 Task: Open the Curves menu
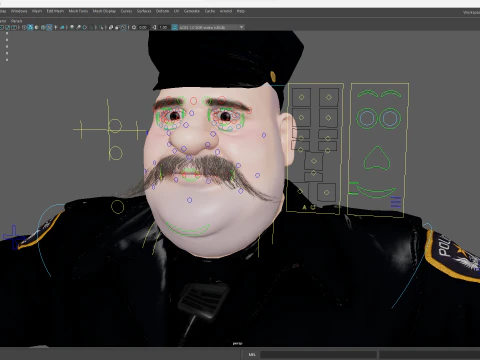click(126, 11)
